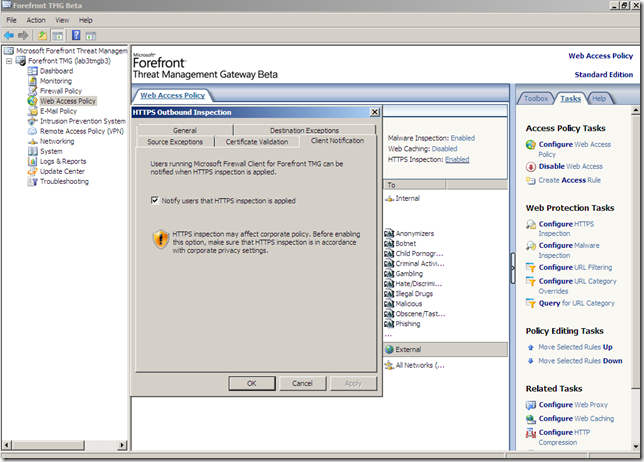Open the Help menu
Image resolution: width=644 pixels, height=462 pixels.
86,20
